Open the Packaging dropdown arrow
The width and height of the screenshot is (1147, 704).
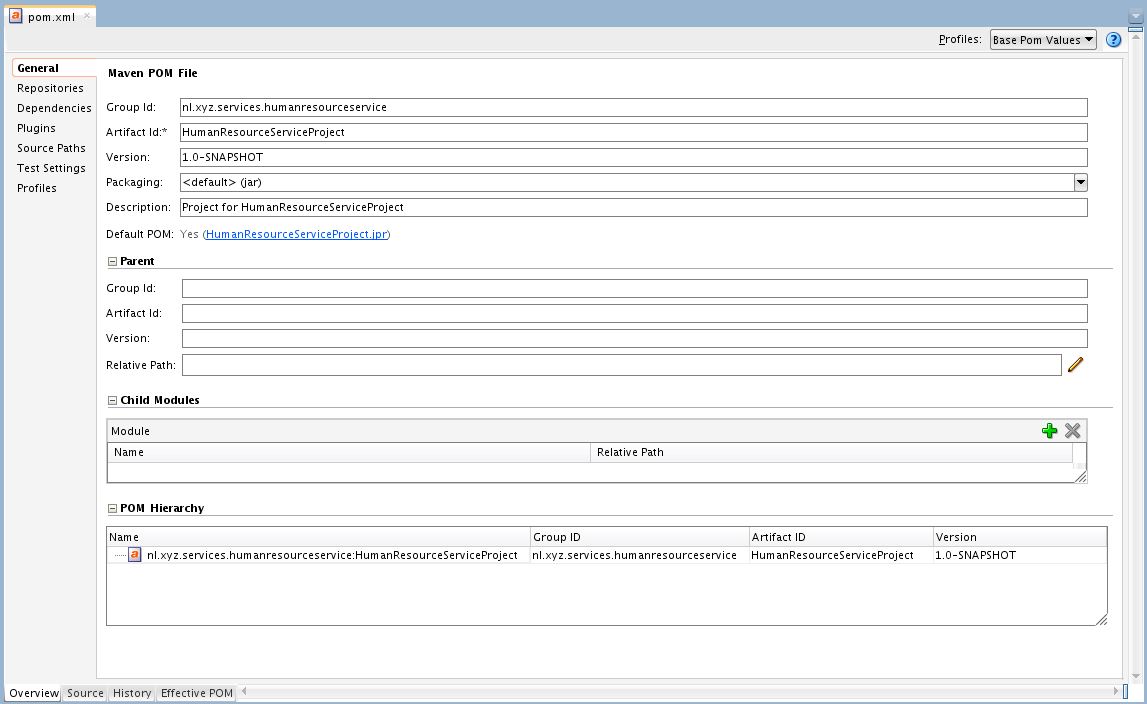point(1080,182)
